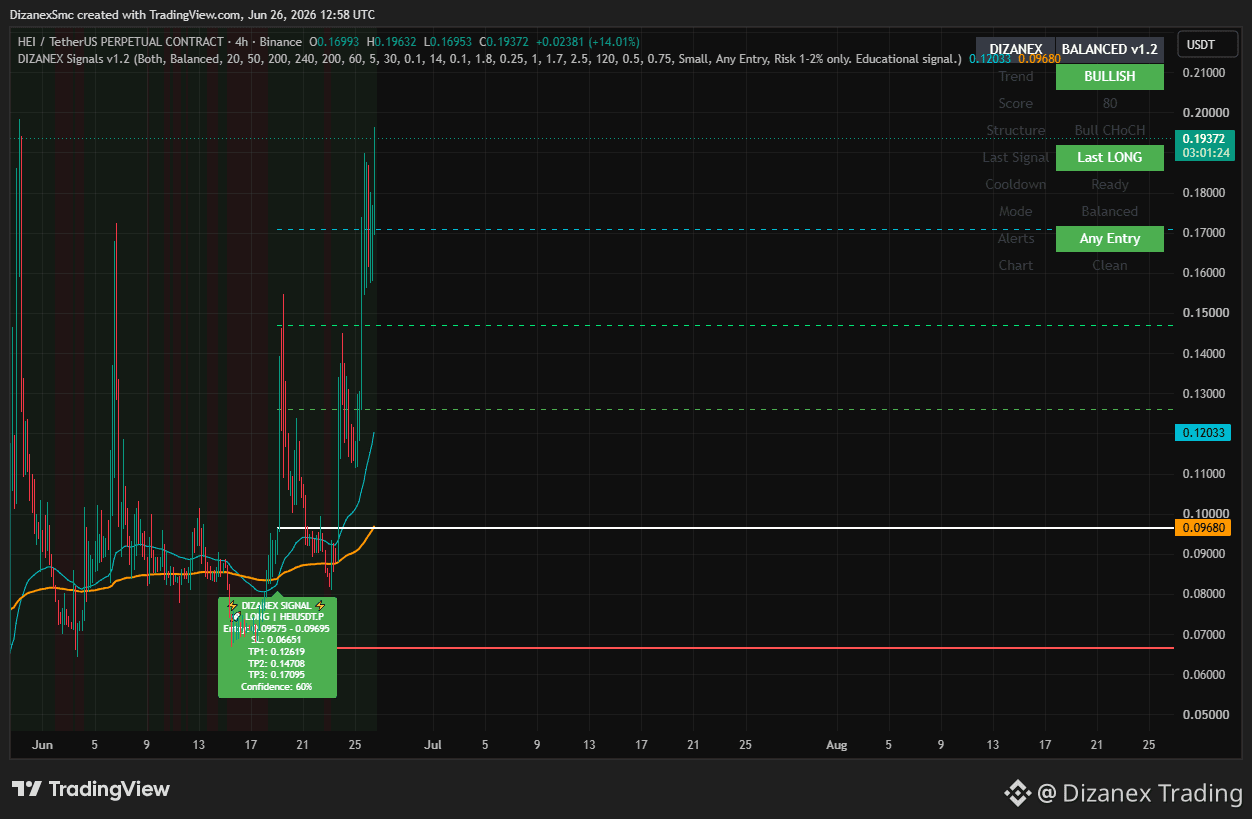Image resolution: width=1252 pixels, height=819 pixels.
Task: Click the DIZANEX SIGNAL title in green label
Action: pyautogui.click(x=276, y=606)
